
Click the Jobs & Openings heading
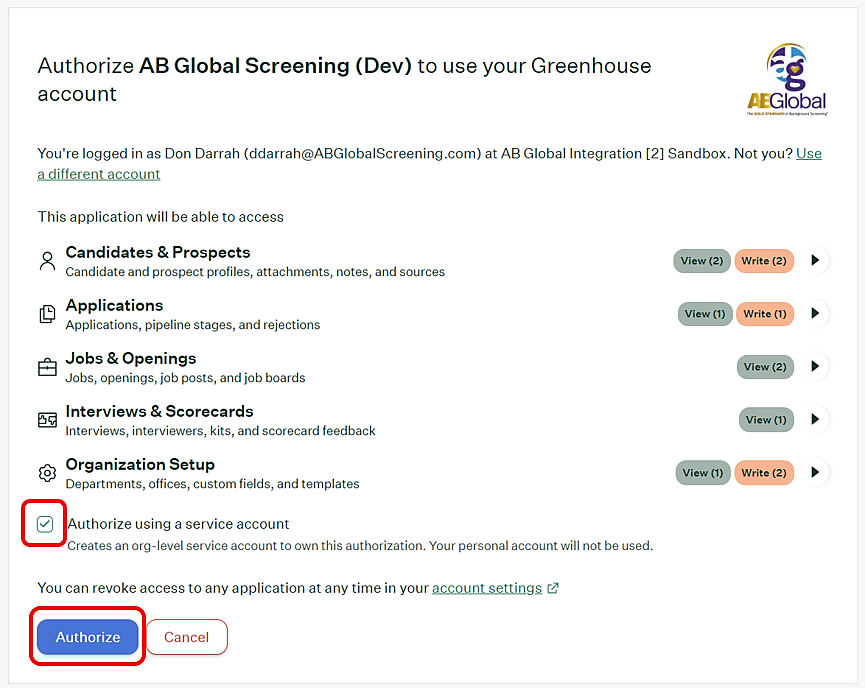pos(131,358)
